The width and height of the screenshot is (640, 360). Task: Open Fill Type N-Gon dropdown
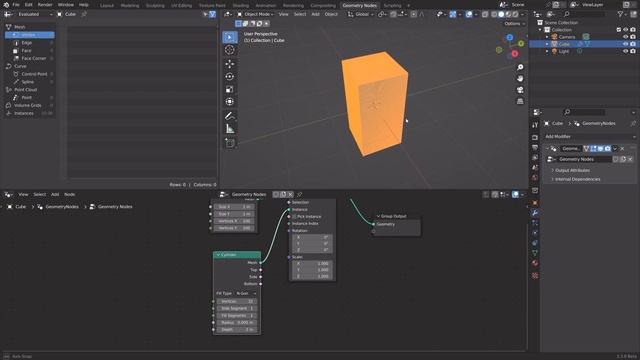[245, 293]
